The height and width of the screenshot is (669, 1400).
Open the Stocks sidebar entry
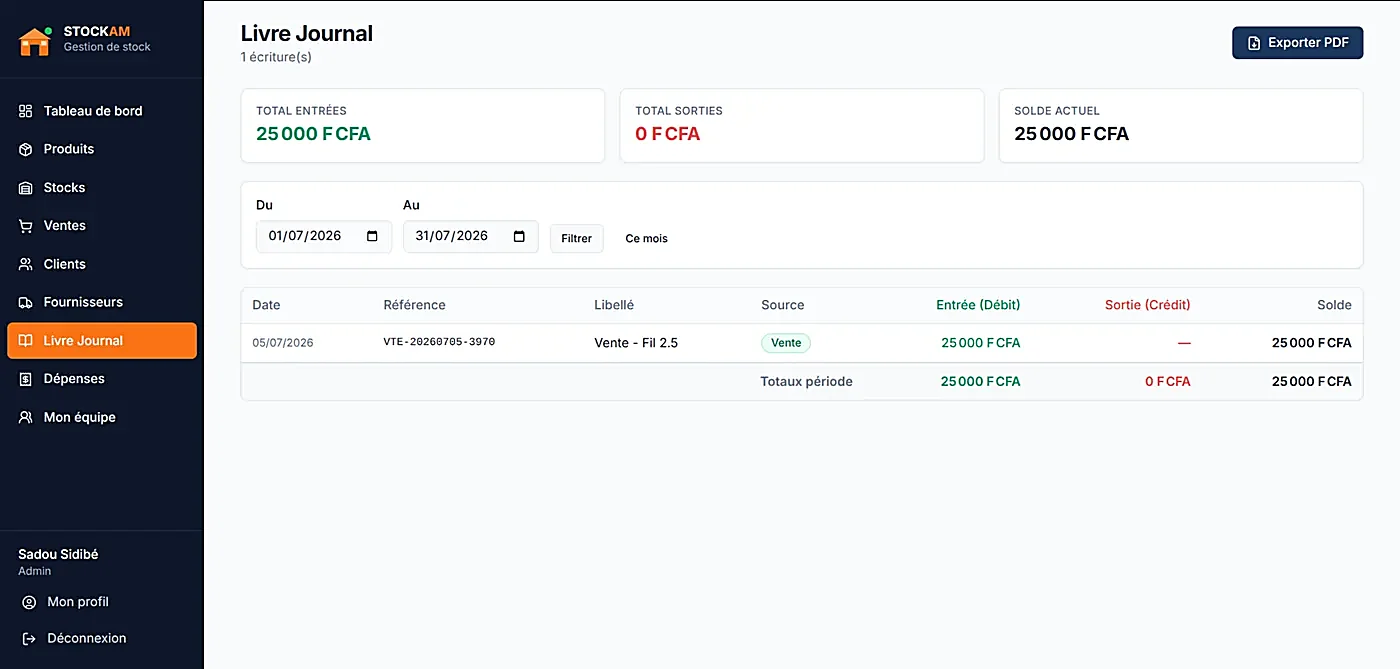[x=102, y=188]
